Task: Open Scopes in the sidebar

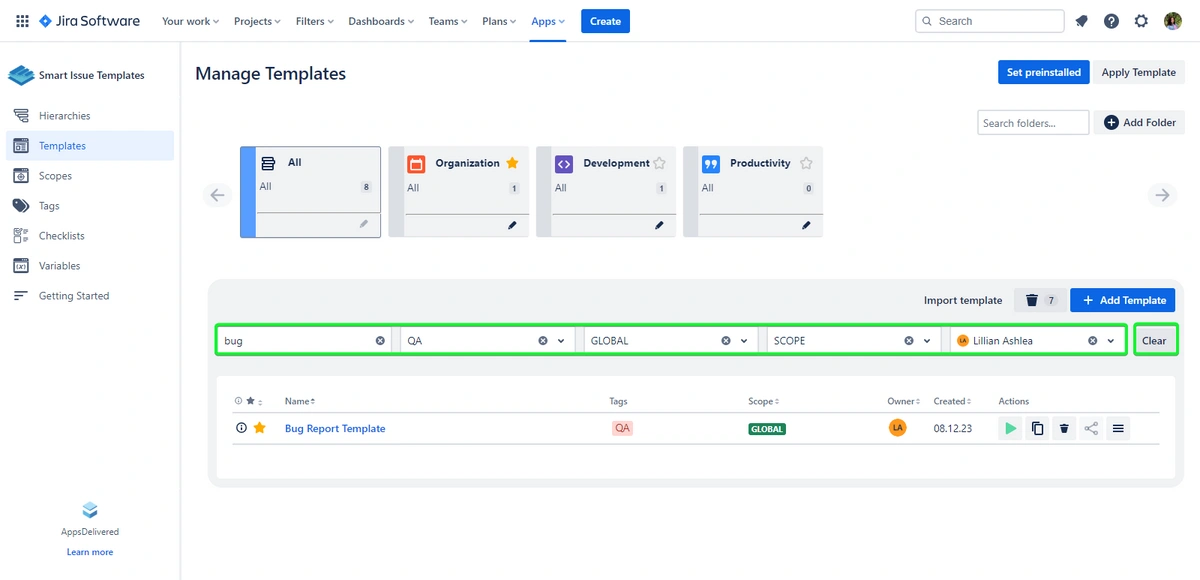Action: (x=90, y=176)
